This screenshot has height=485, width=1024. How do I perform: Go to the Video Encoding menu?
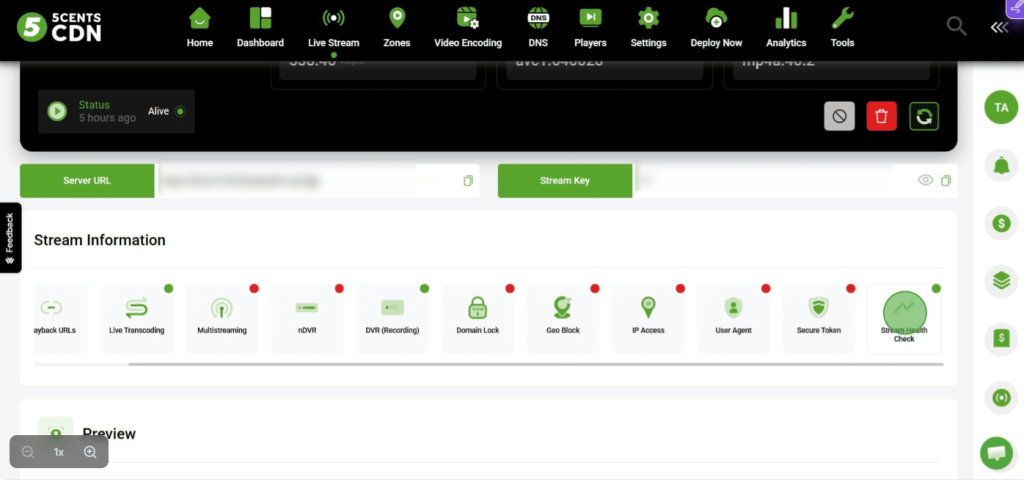pyautogui.click(x=468, y=27)
